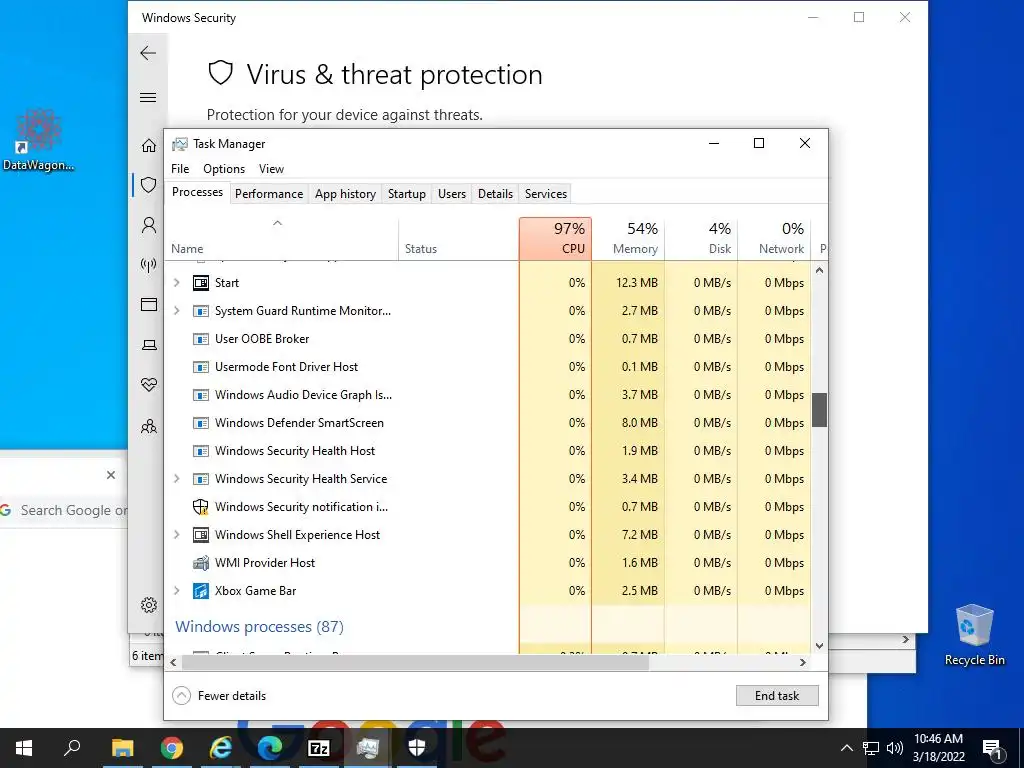This screenshot has width=1024, height=768.
Task: Open taskbar search magnifier
Action: (72, 748)
